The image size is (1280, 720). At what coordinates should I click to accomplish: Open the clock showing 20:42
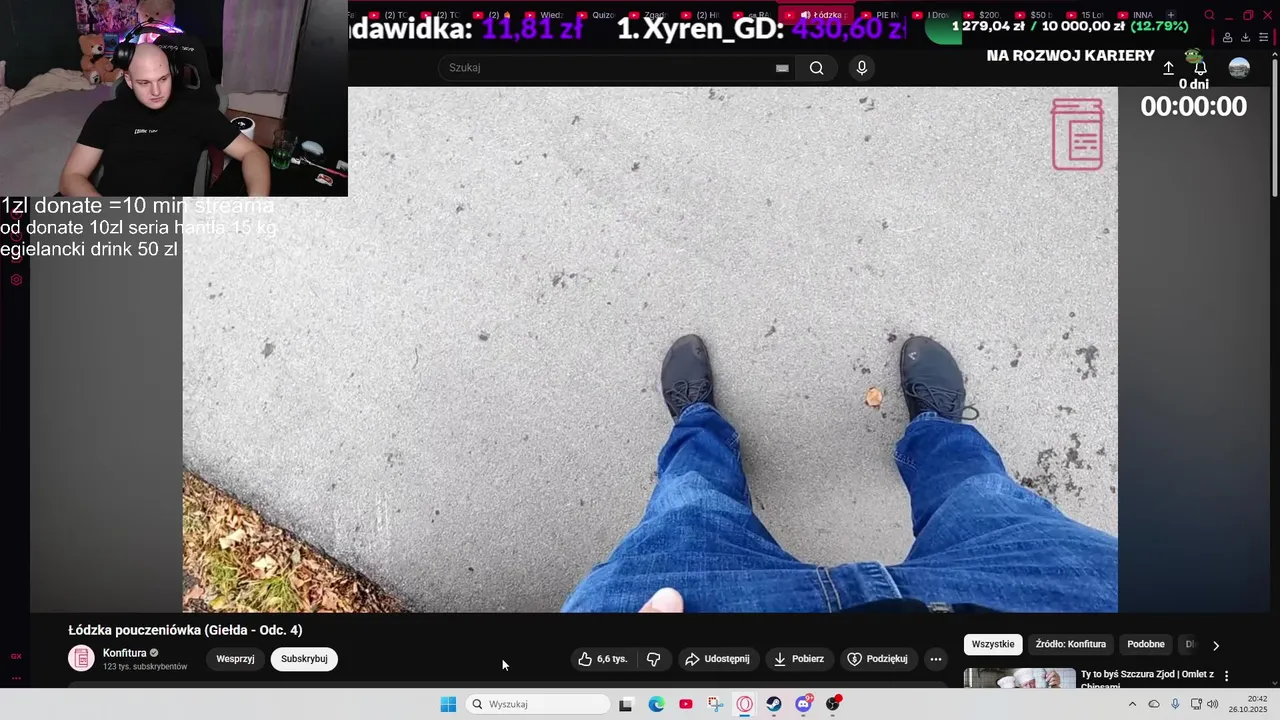coord(1247,704)
